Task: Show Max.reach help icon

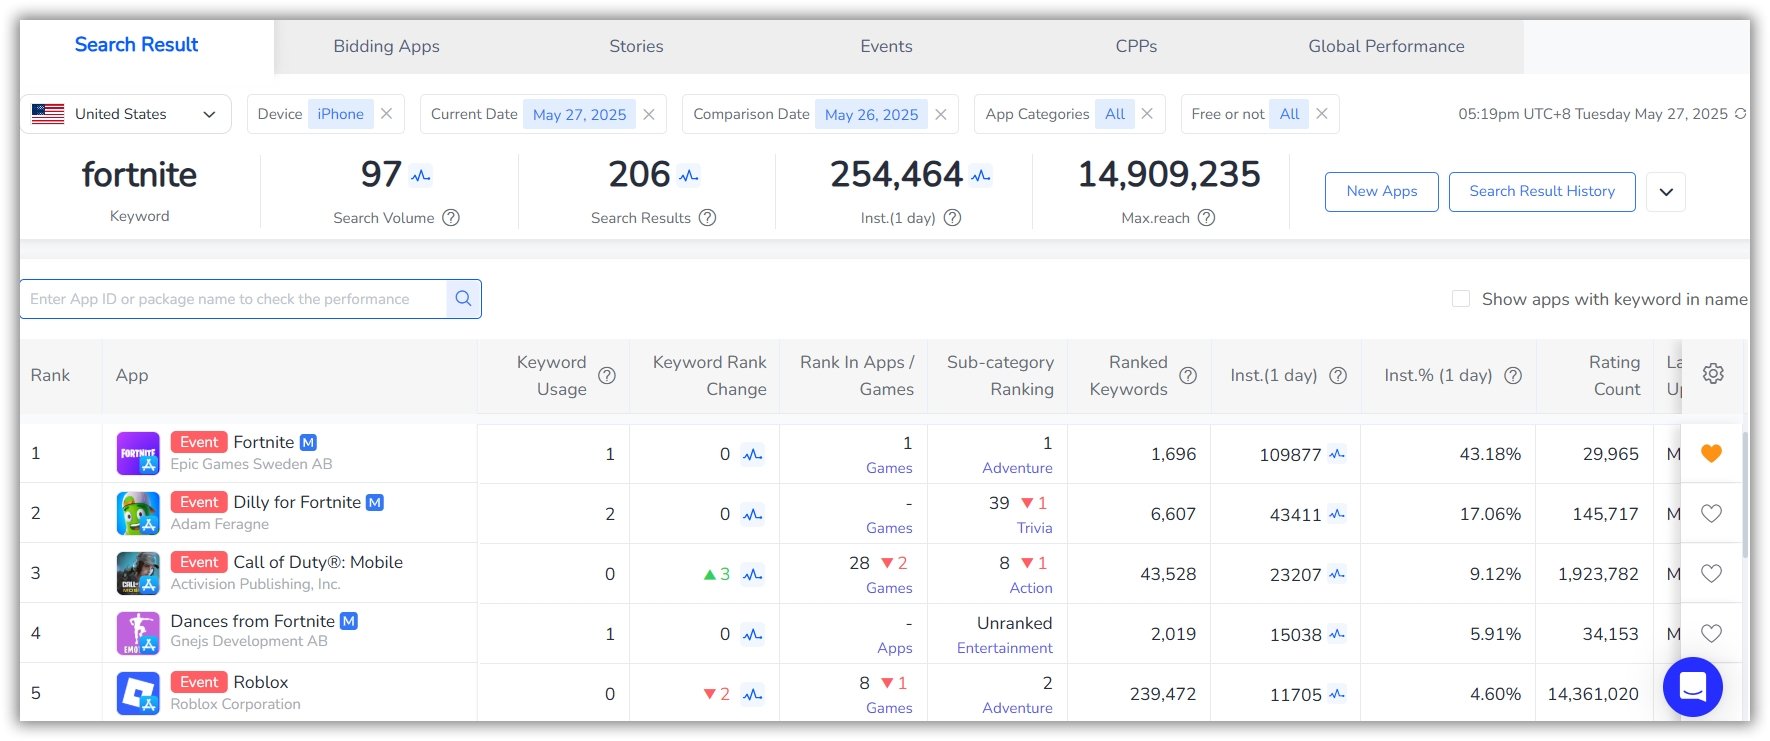Action: pyautogui.click(x=1206, y=217)
